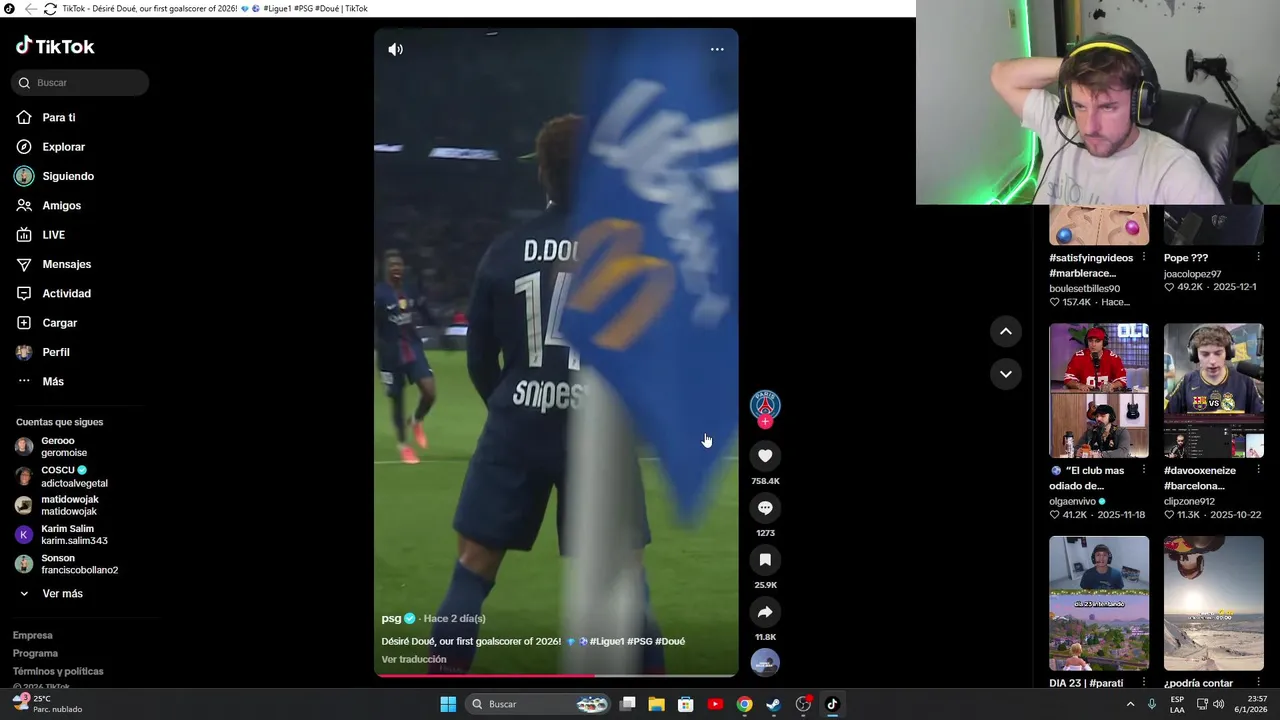Image resolution: width=1280 pixels, height=720 pixels.
Task: Click the Ver traducción link
Action: [x=414, y=660]
